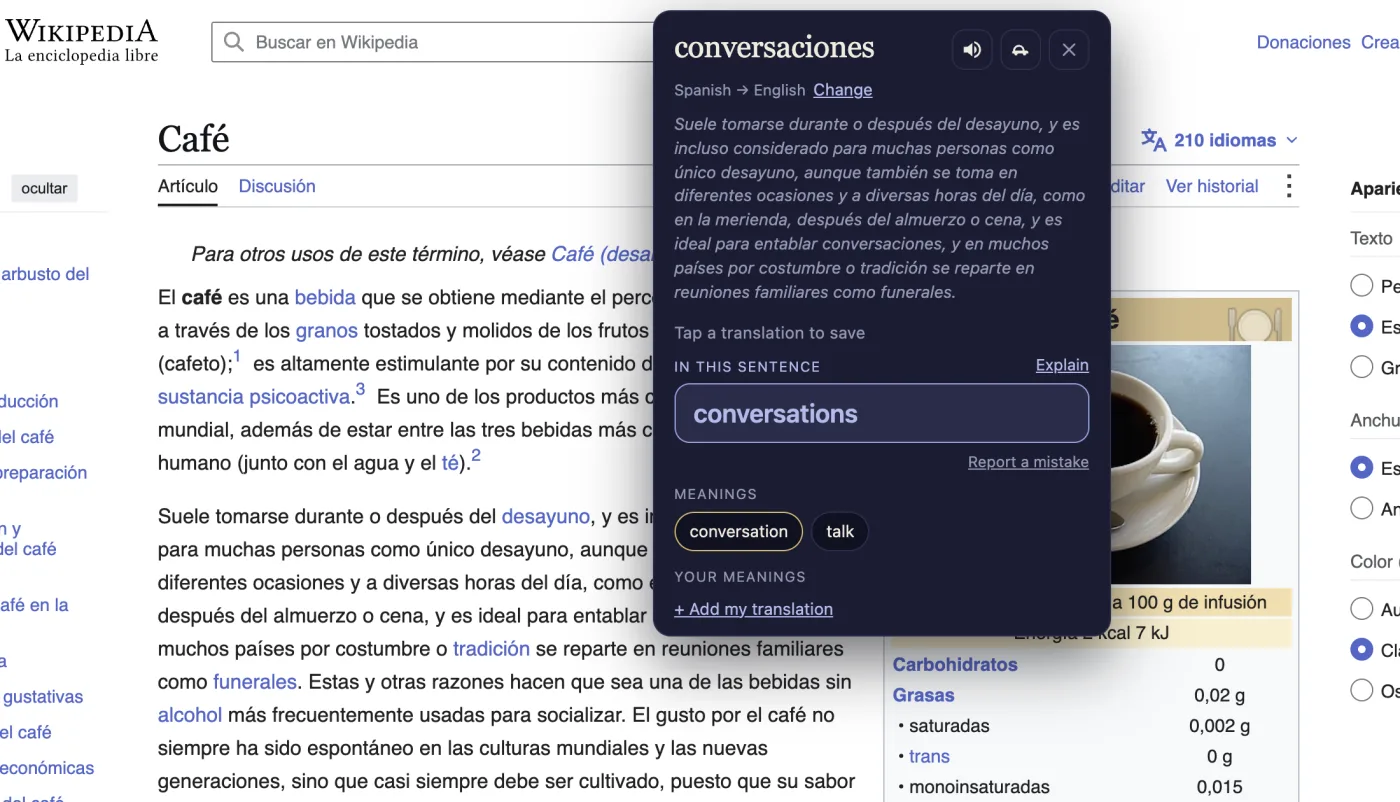Image resolution: width=1400 pixels, height=802 pixels.
Task: Open the Carbohidratos link in the infobox
Action: pyautogui.click(x=955, y=664)
